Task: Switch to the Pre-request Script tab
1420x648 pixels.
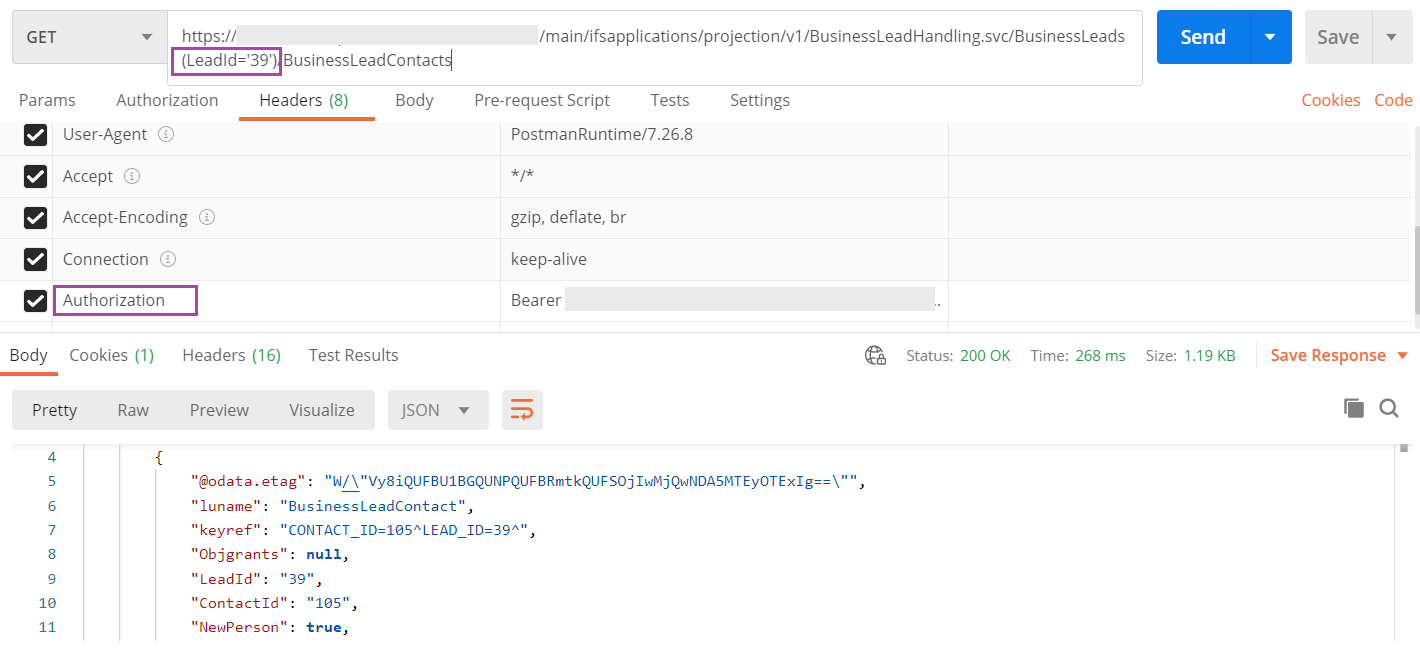Action: (x=542, y=100)
